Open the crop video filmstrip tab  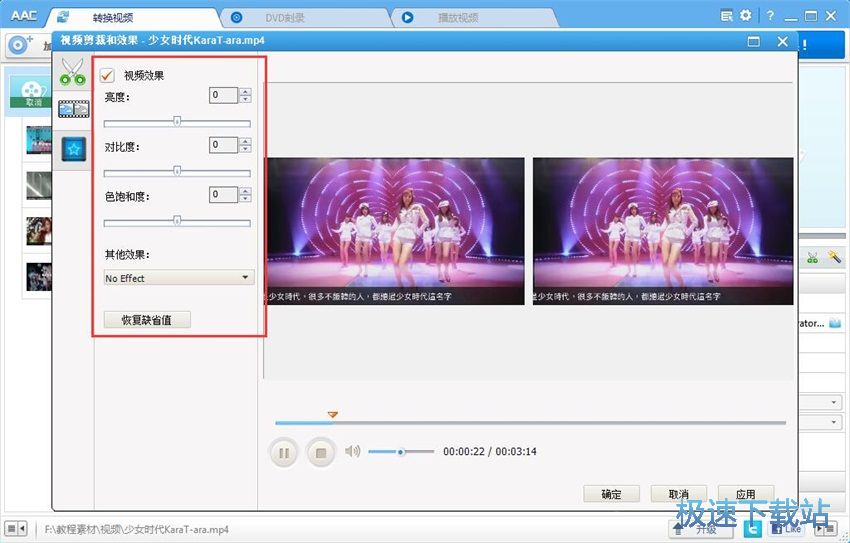(74, 109)
